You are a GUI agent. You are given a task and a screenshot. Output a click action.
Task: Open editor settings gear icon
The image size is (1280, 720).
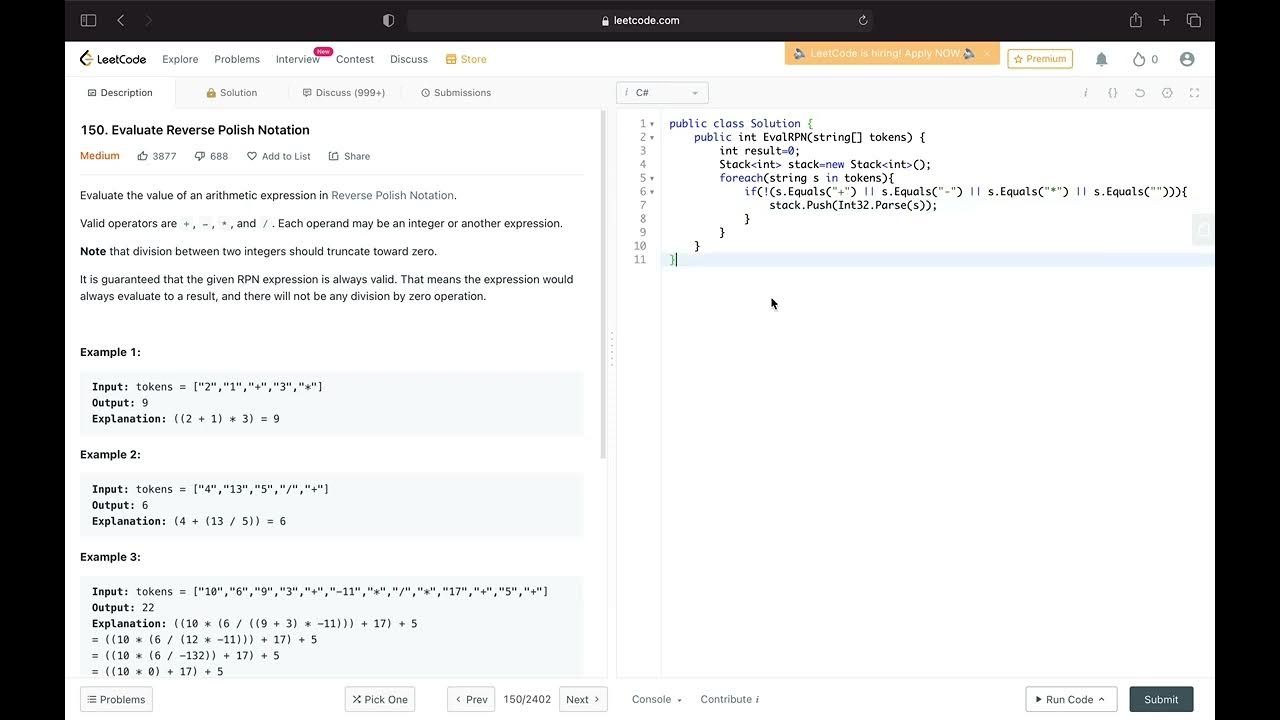tap(1167, 92)
